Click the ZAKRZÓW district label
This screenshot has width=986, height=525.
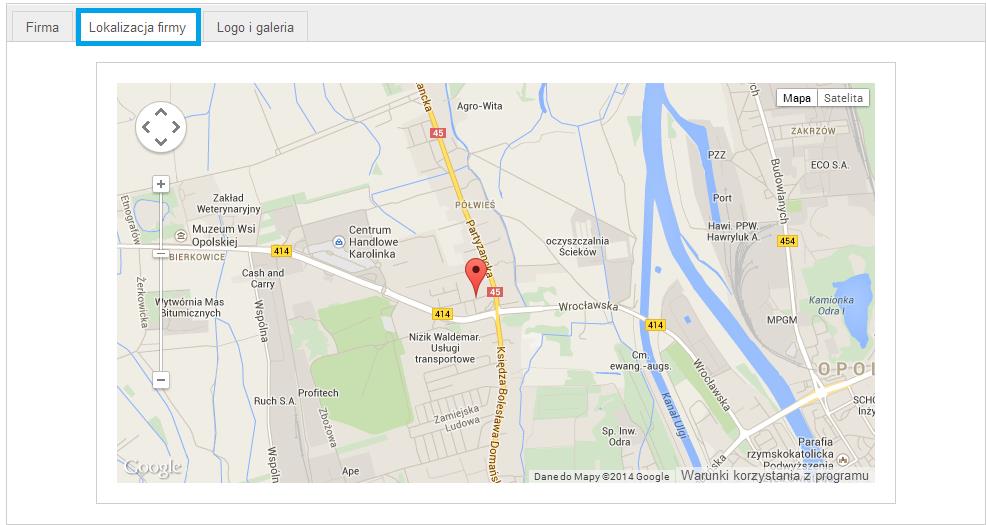[x=814, y=131]
